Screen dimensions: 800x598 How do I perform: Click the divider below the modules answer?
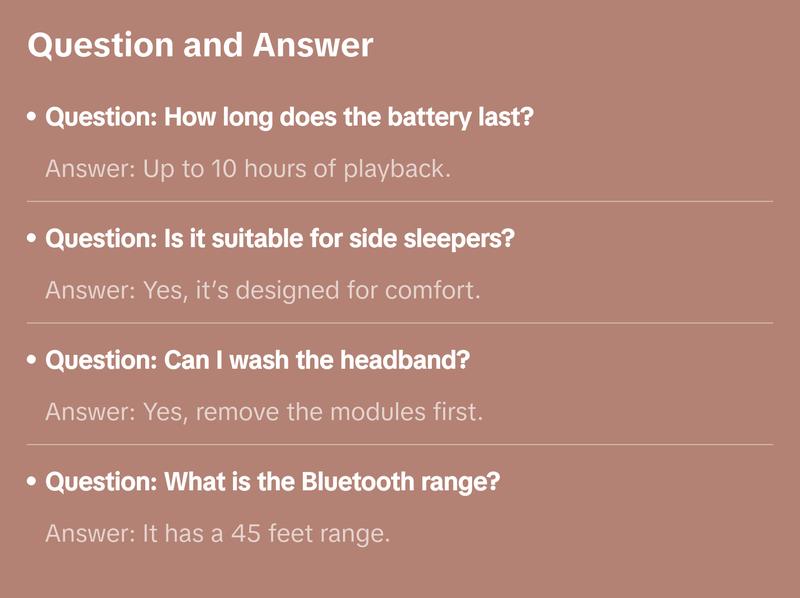point(400,444)
